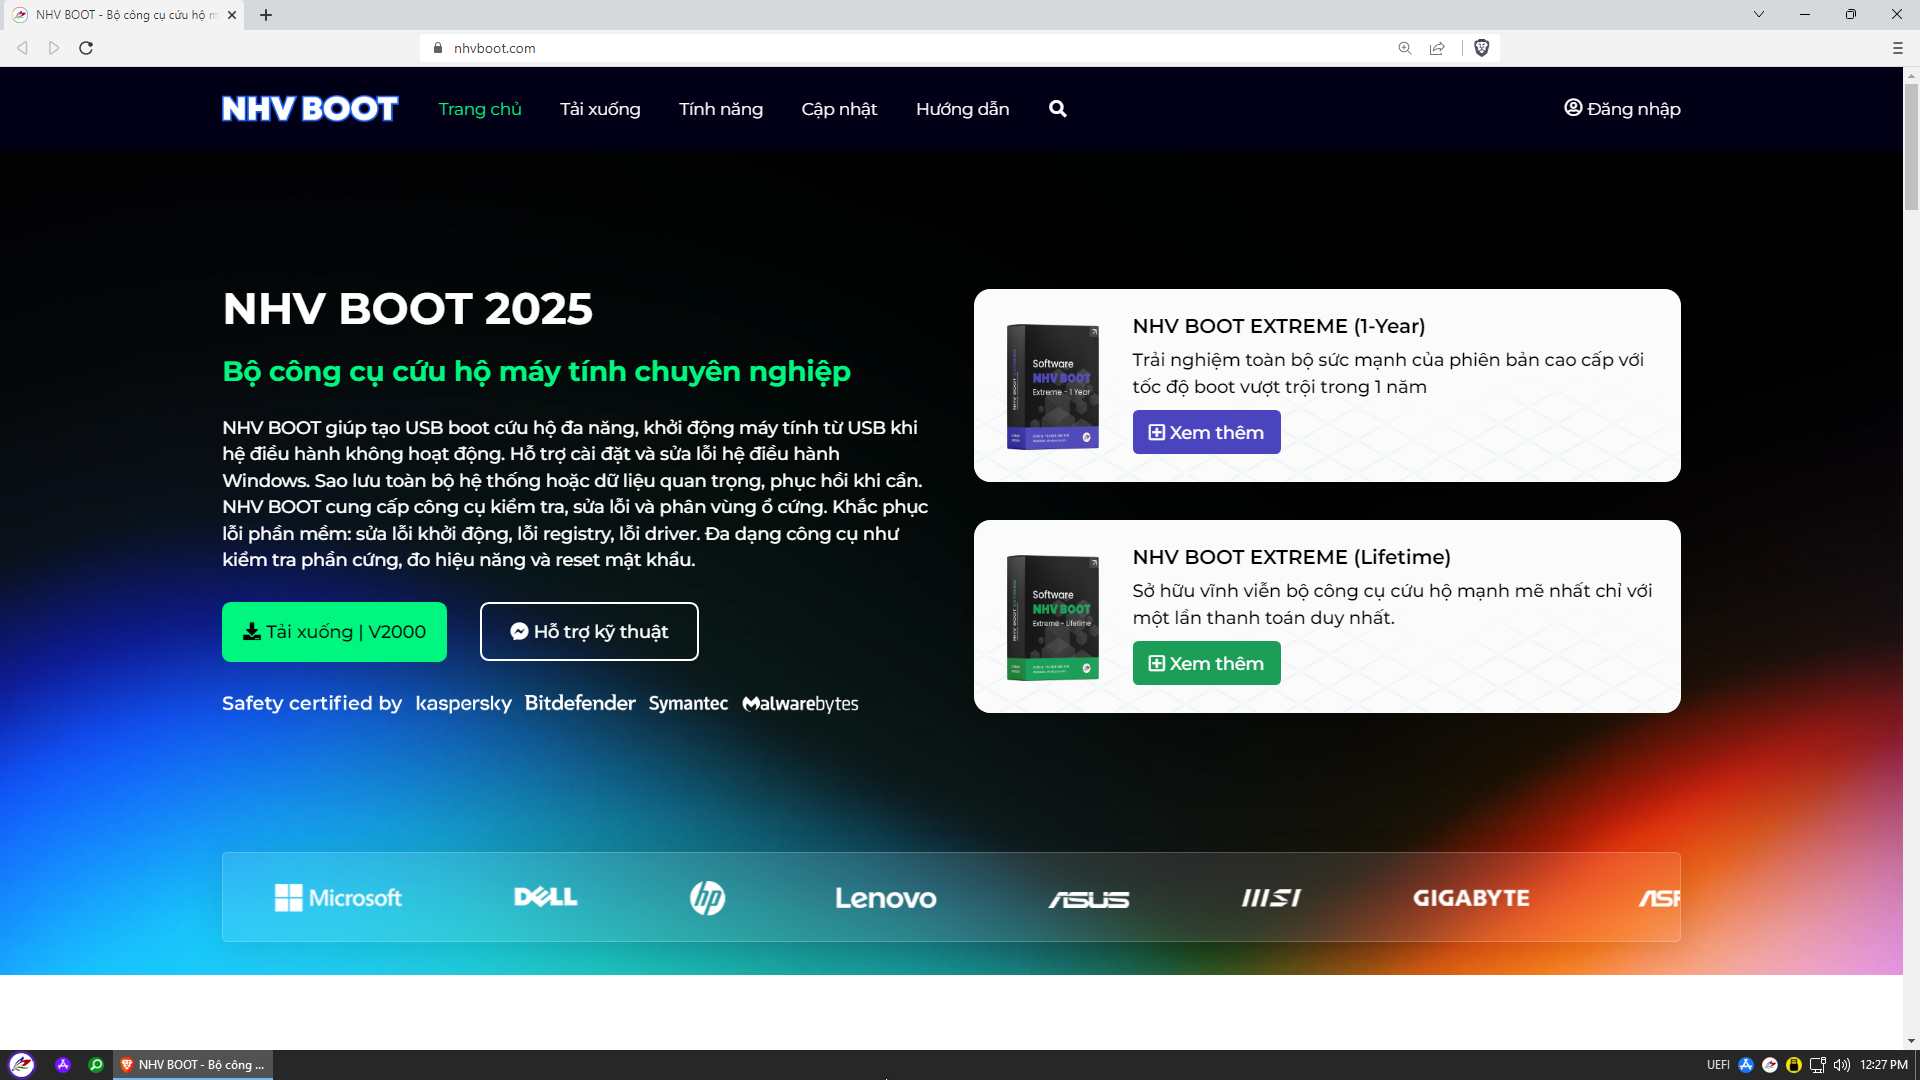The height and width of the screenshot is (1080, 1920).
Task: Click the Brave Shields lion icon
Action: click(x=1482, y=48)
